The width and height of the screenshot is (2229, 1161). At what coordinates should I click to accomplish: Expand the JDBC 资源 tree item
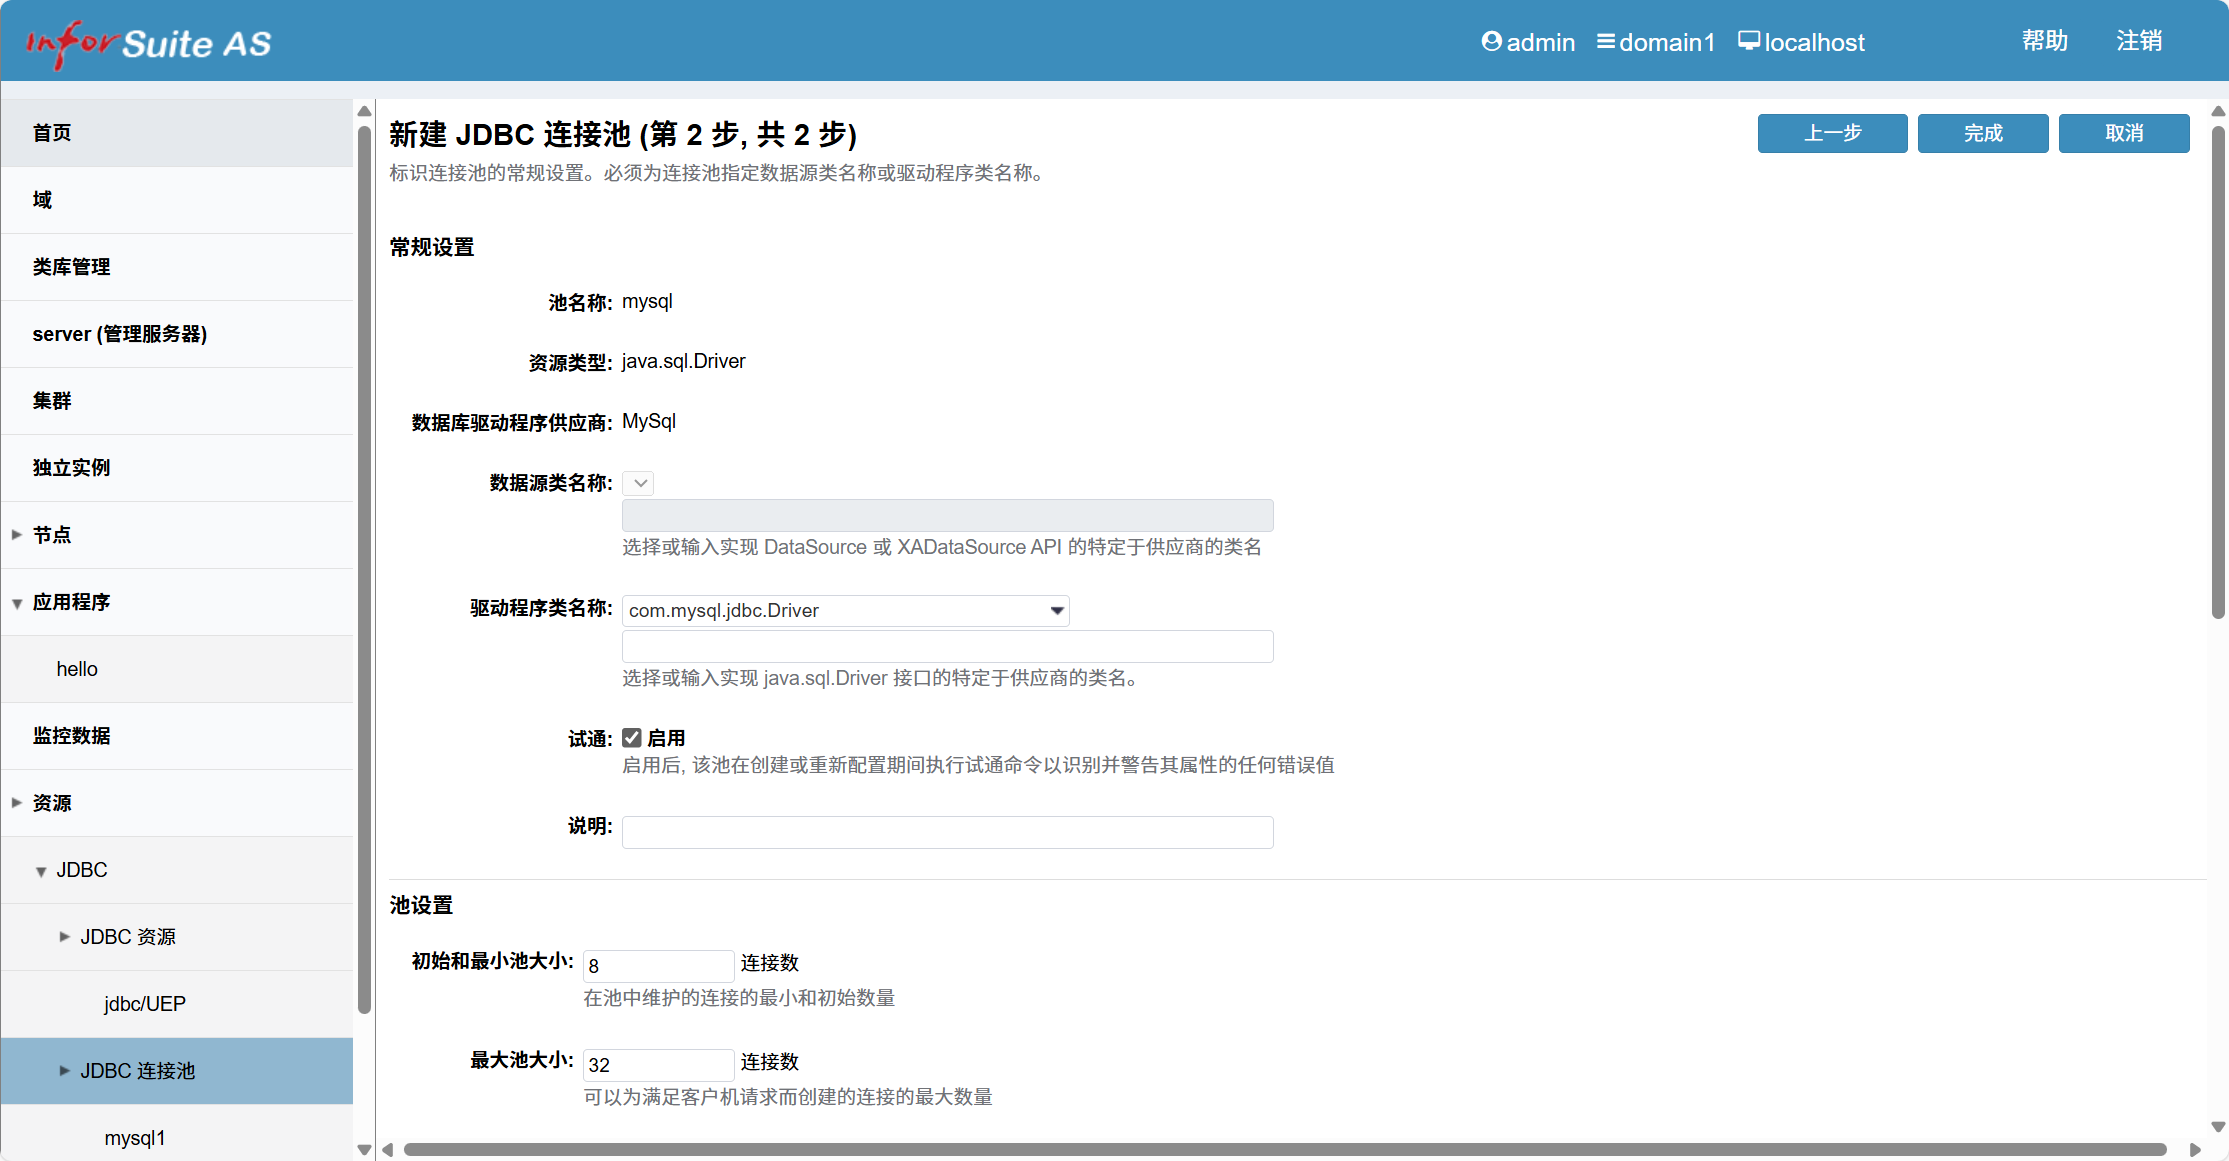pos(64,936)
